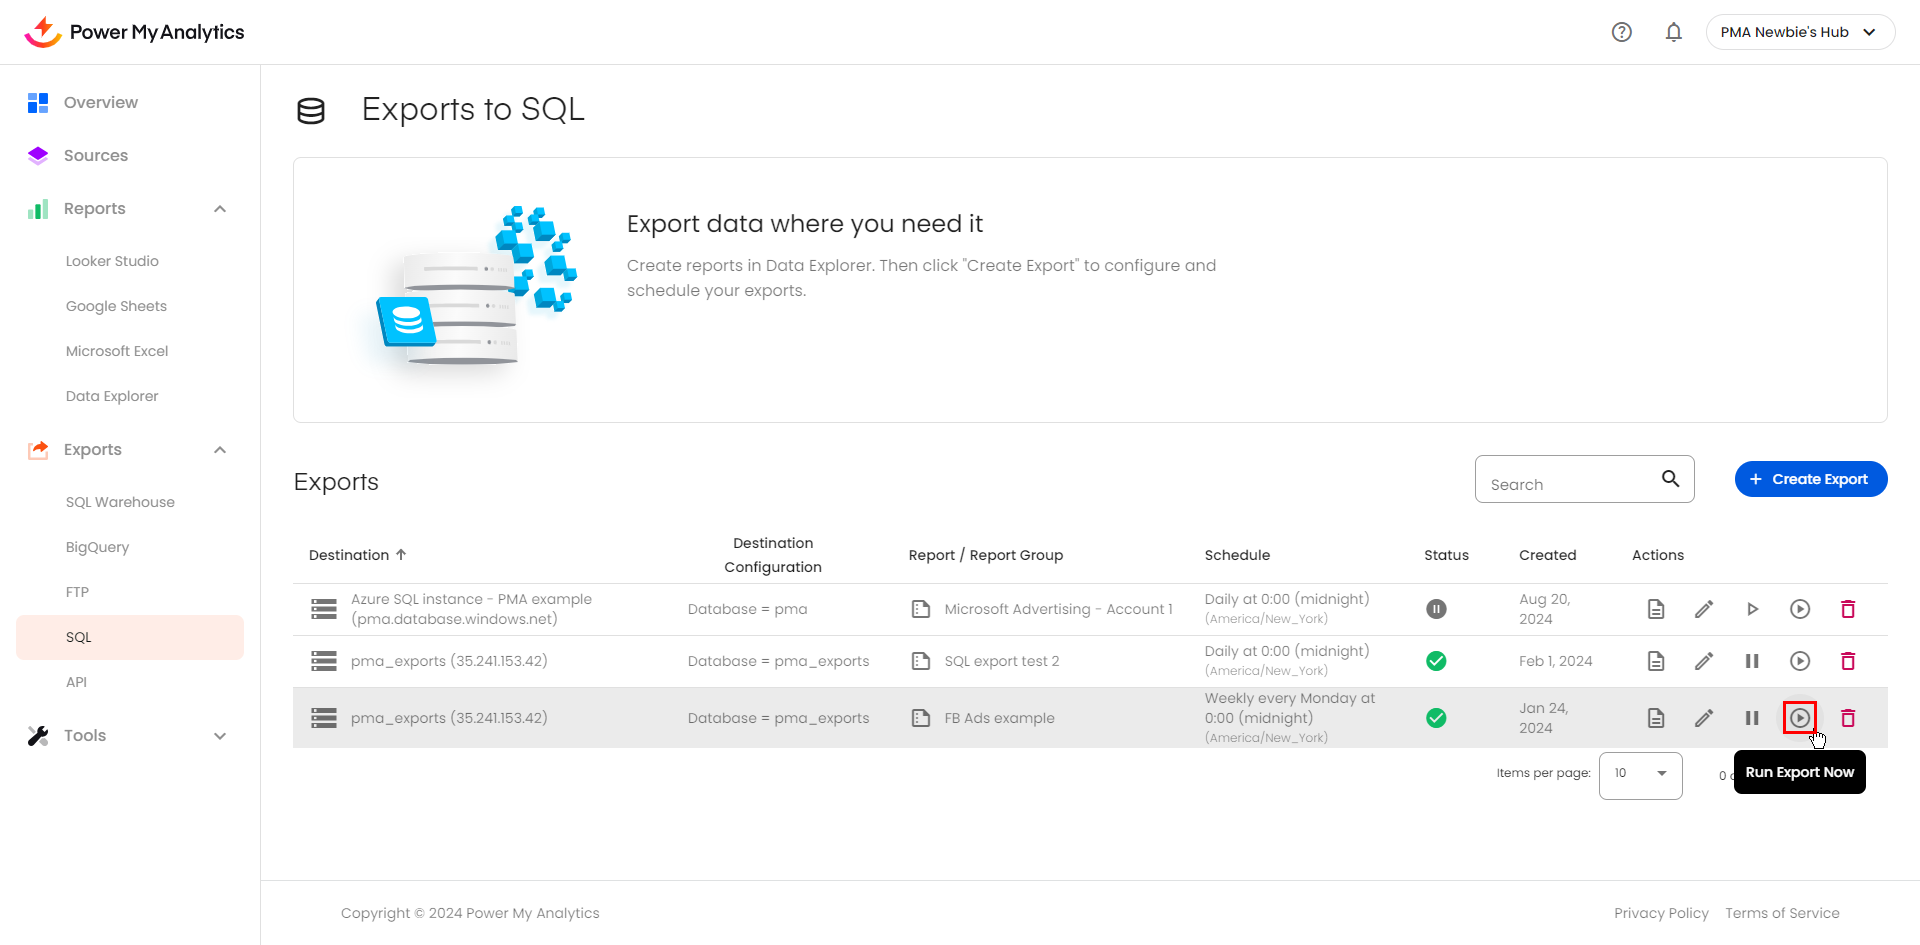This screenshot has width=1920, height=945.
Task: Run the FB Ads example export now
Action: tap(1799, 718)
